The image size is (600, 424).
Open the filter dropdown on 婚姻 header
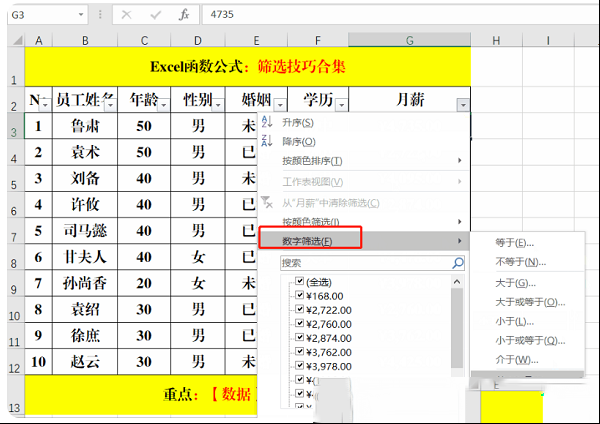280,104
